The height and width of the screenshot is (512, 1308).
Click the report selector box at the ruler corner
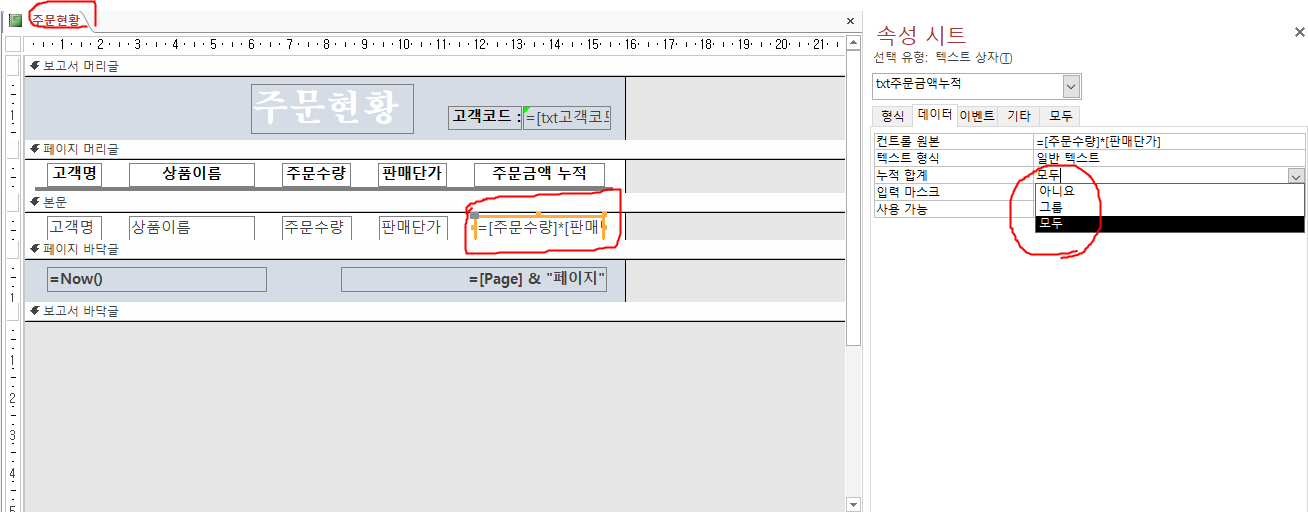[x=13, y=44]
